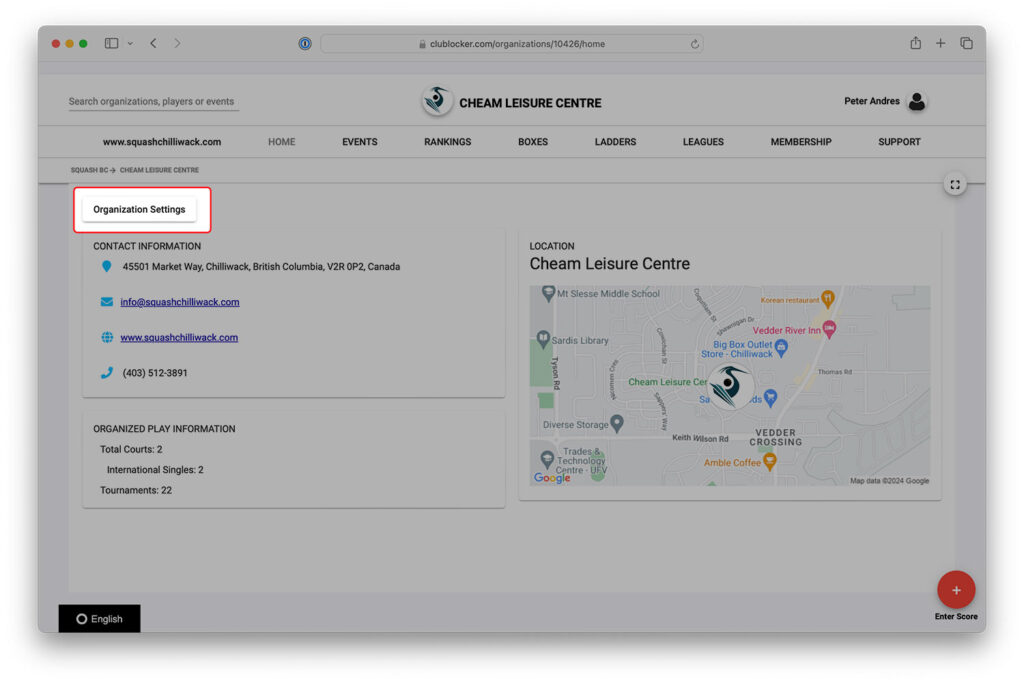
Task: Click the club marker on the map
Action: click(730, 386)
